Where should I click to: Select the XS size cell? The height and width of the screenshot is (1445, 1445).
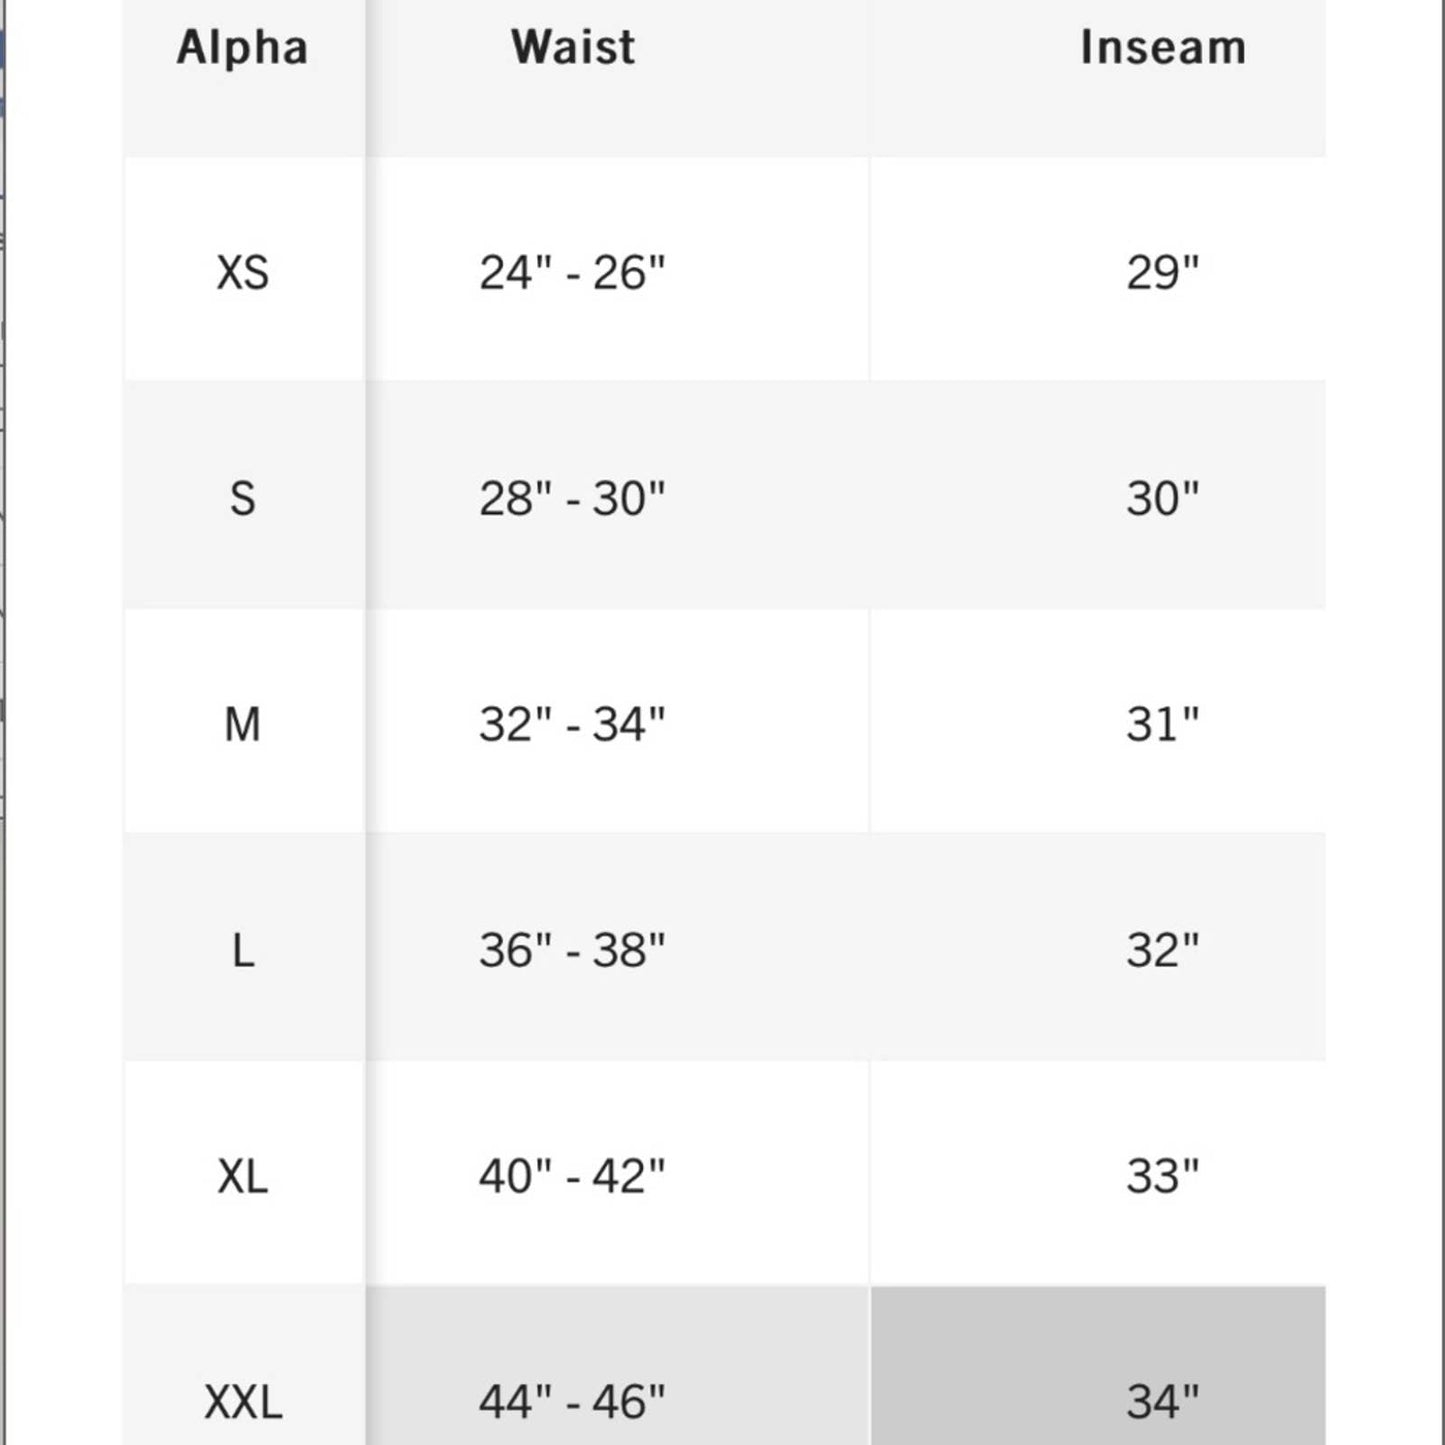click(243, 272)
